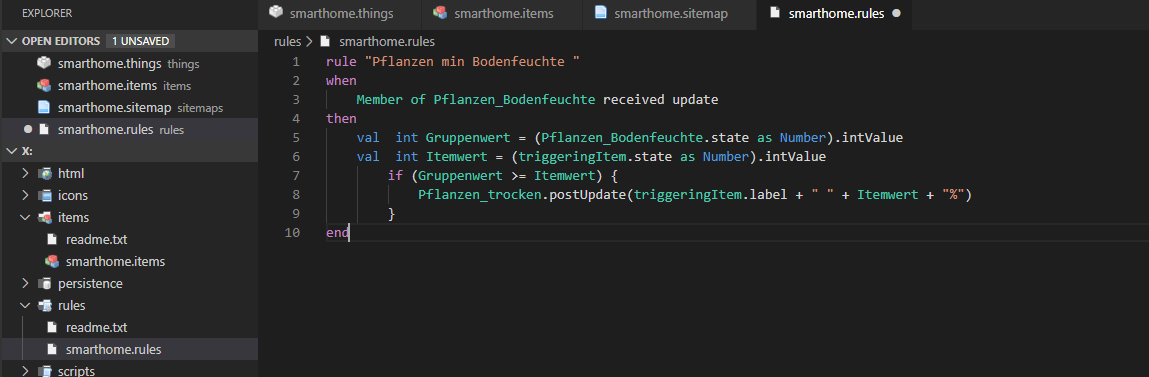Click the rules breadcrumb segment
The image size is (1149, 377).
(287, 42)
